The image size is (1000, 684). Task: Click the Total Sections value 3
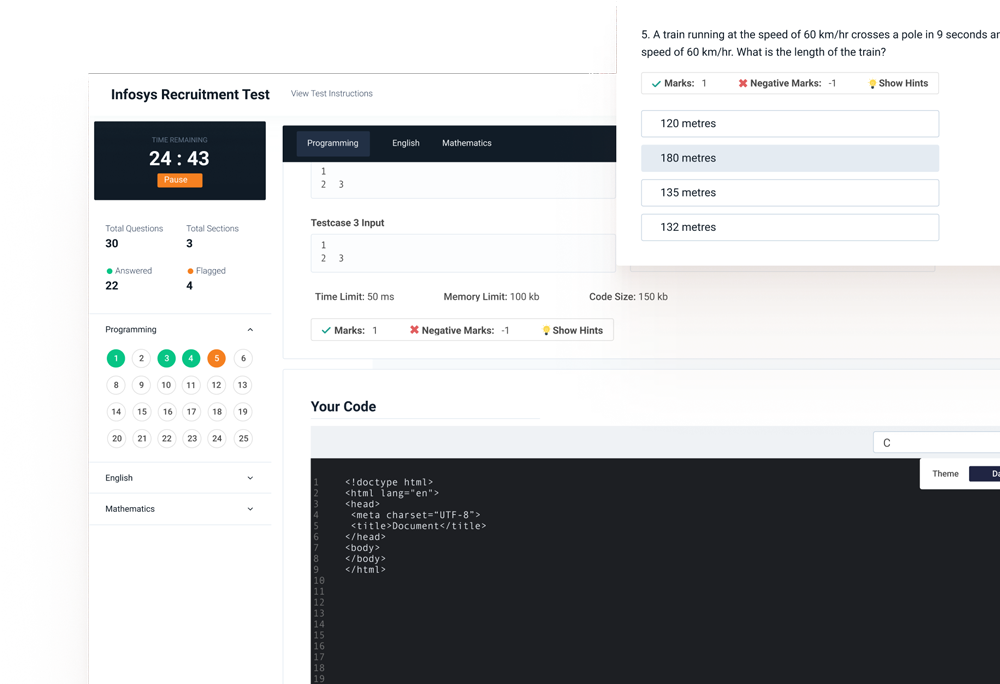point(189,244)
